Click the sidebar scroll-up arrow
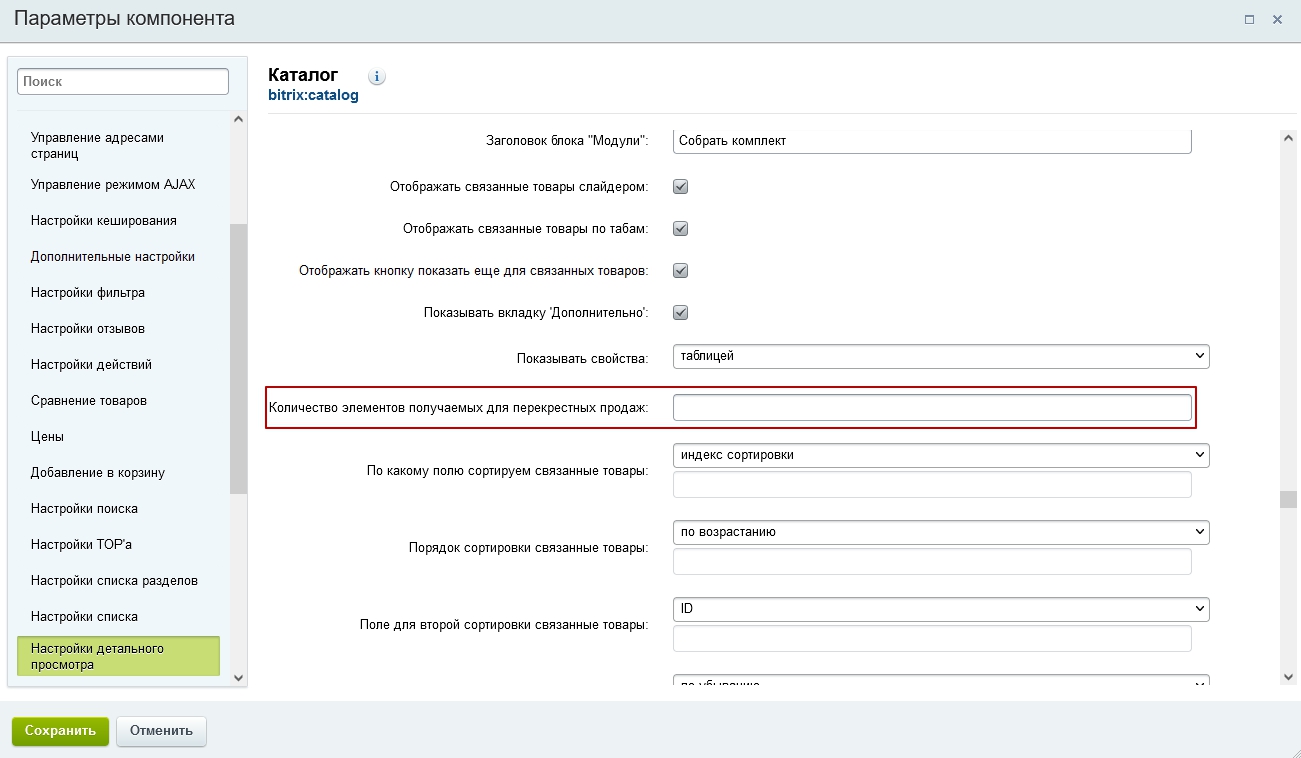1301x758 pixels. (x=238, y=119)
